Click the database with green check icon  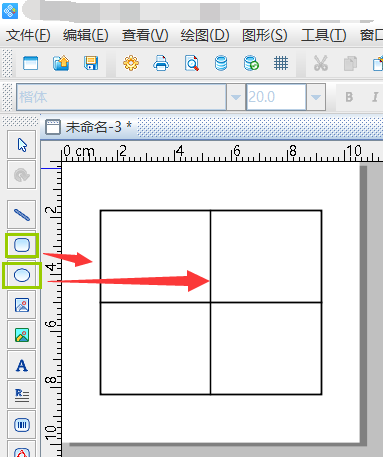(251, 63)
